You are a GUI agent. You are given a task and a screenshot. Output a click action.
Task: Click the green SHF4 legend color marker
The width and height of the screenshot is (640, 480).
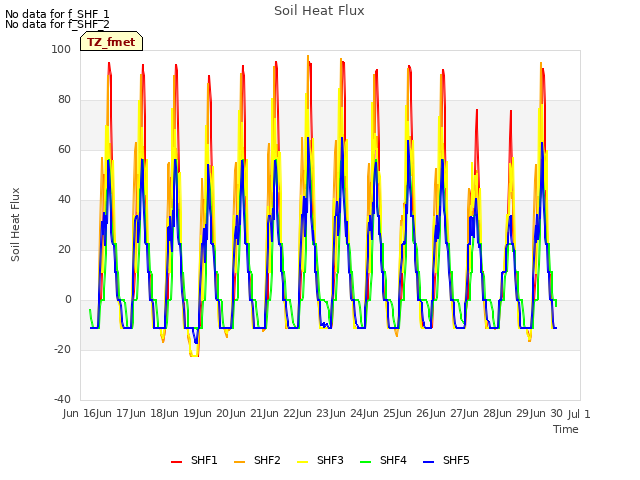366,462
